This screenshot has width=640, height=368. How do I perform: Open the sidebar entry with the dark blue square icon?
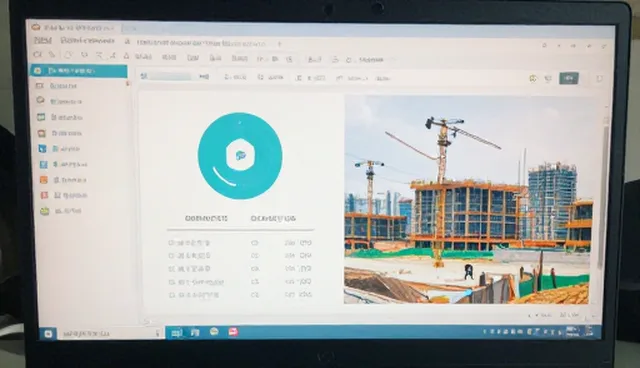click(59, 149)
